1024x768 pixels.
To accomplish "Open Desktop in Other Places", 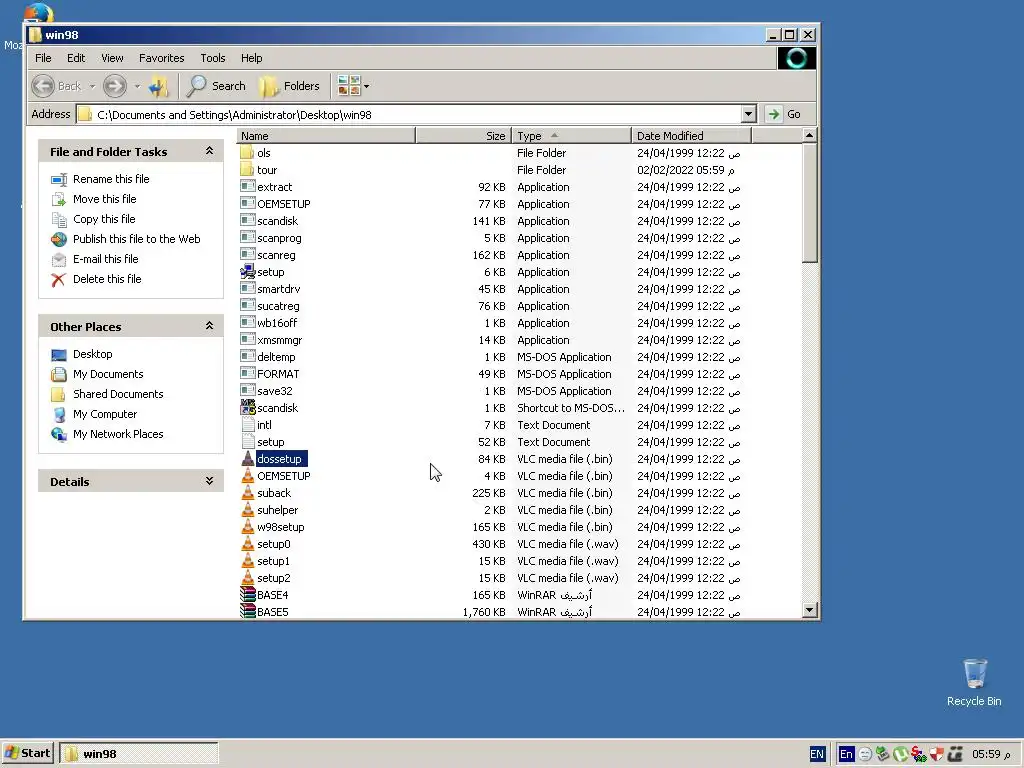I will point(93,354).
